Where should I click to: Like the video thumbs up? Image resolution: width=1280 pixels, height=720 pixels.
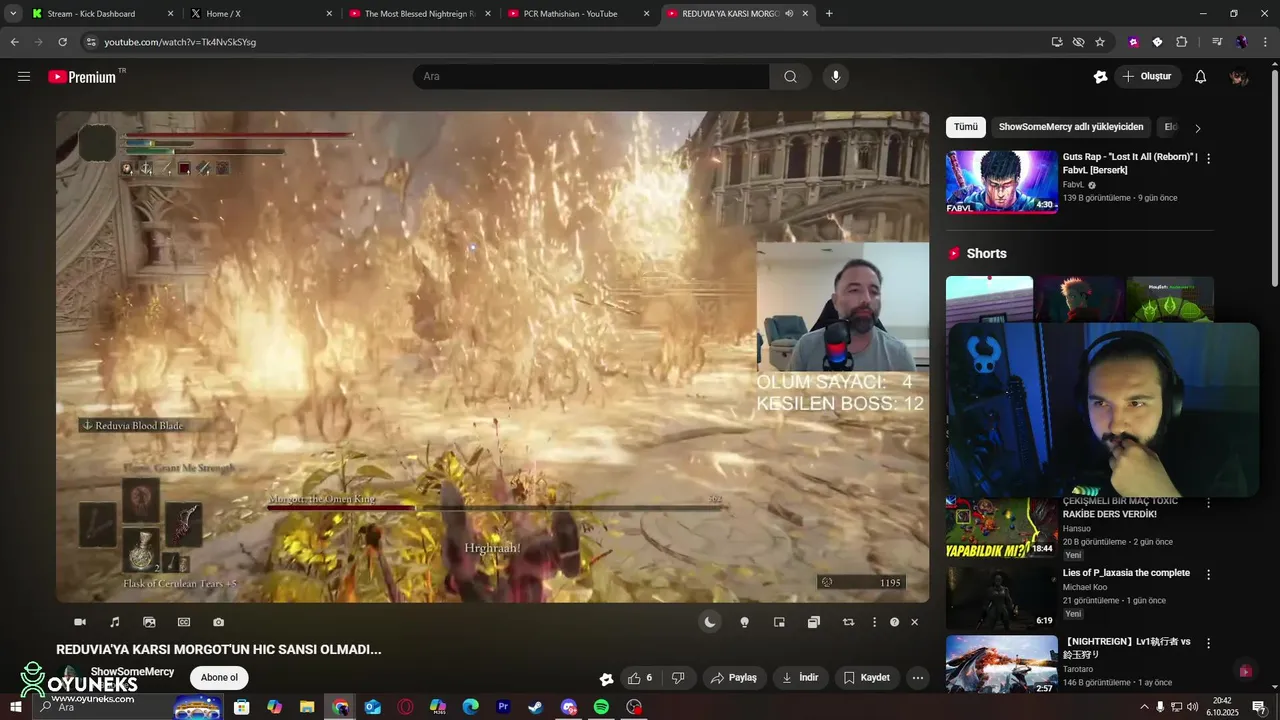[640, 678]
